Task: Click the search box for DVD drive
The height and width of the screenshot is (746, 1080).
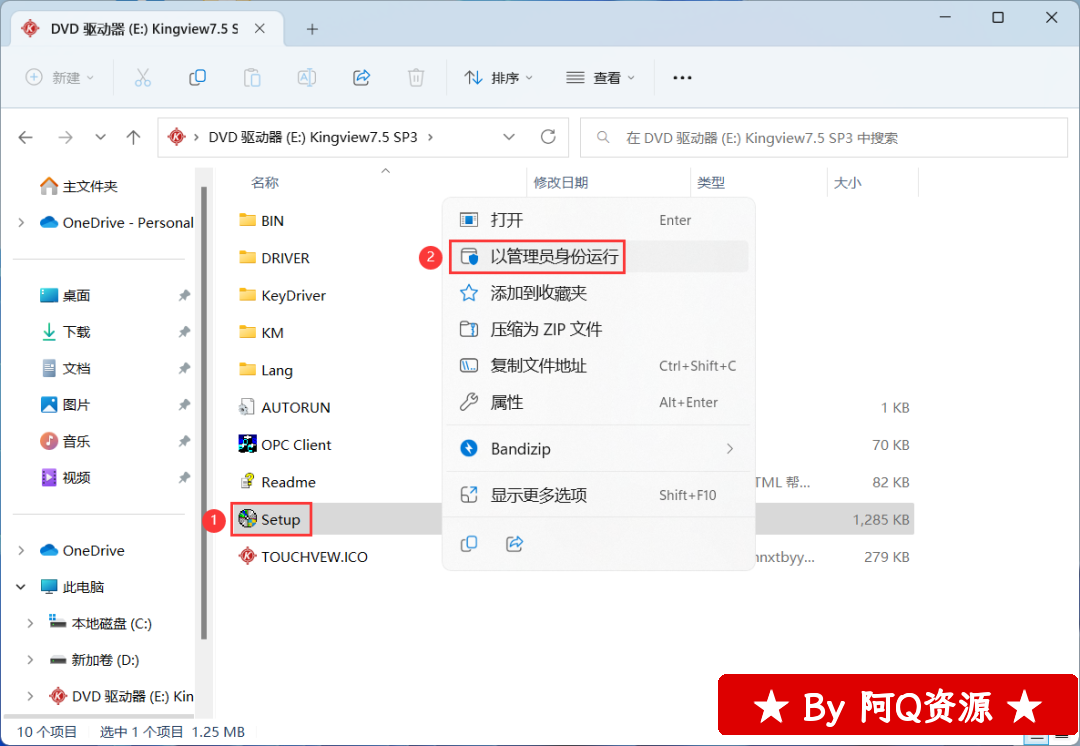Action: (x=824, y=138)
